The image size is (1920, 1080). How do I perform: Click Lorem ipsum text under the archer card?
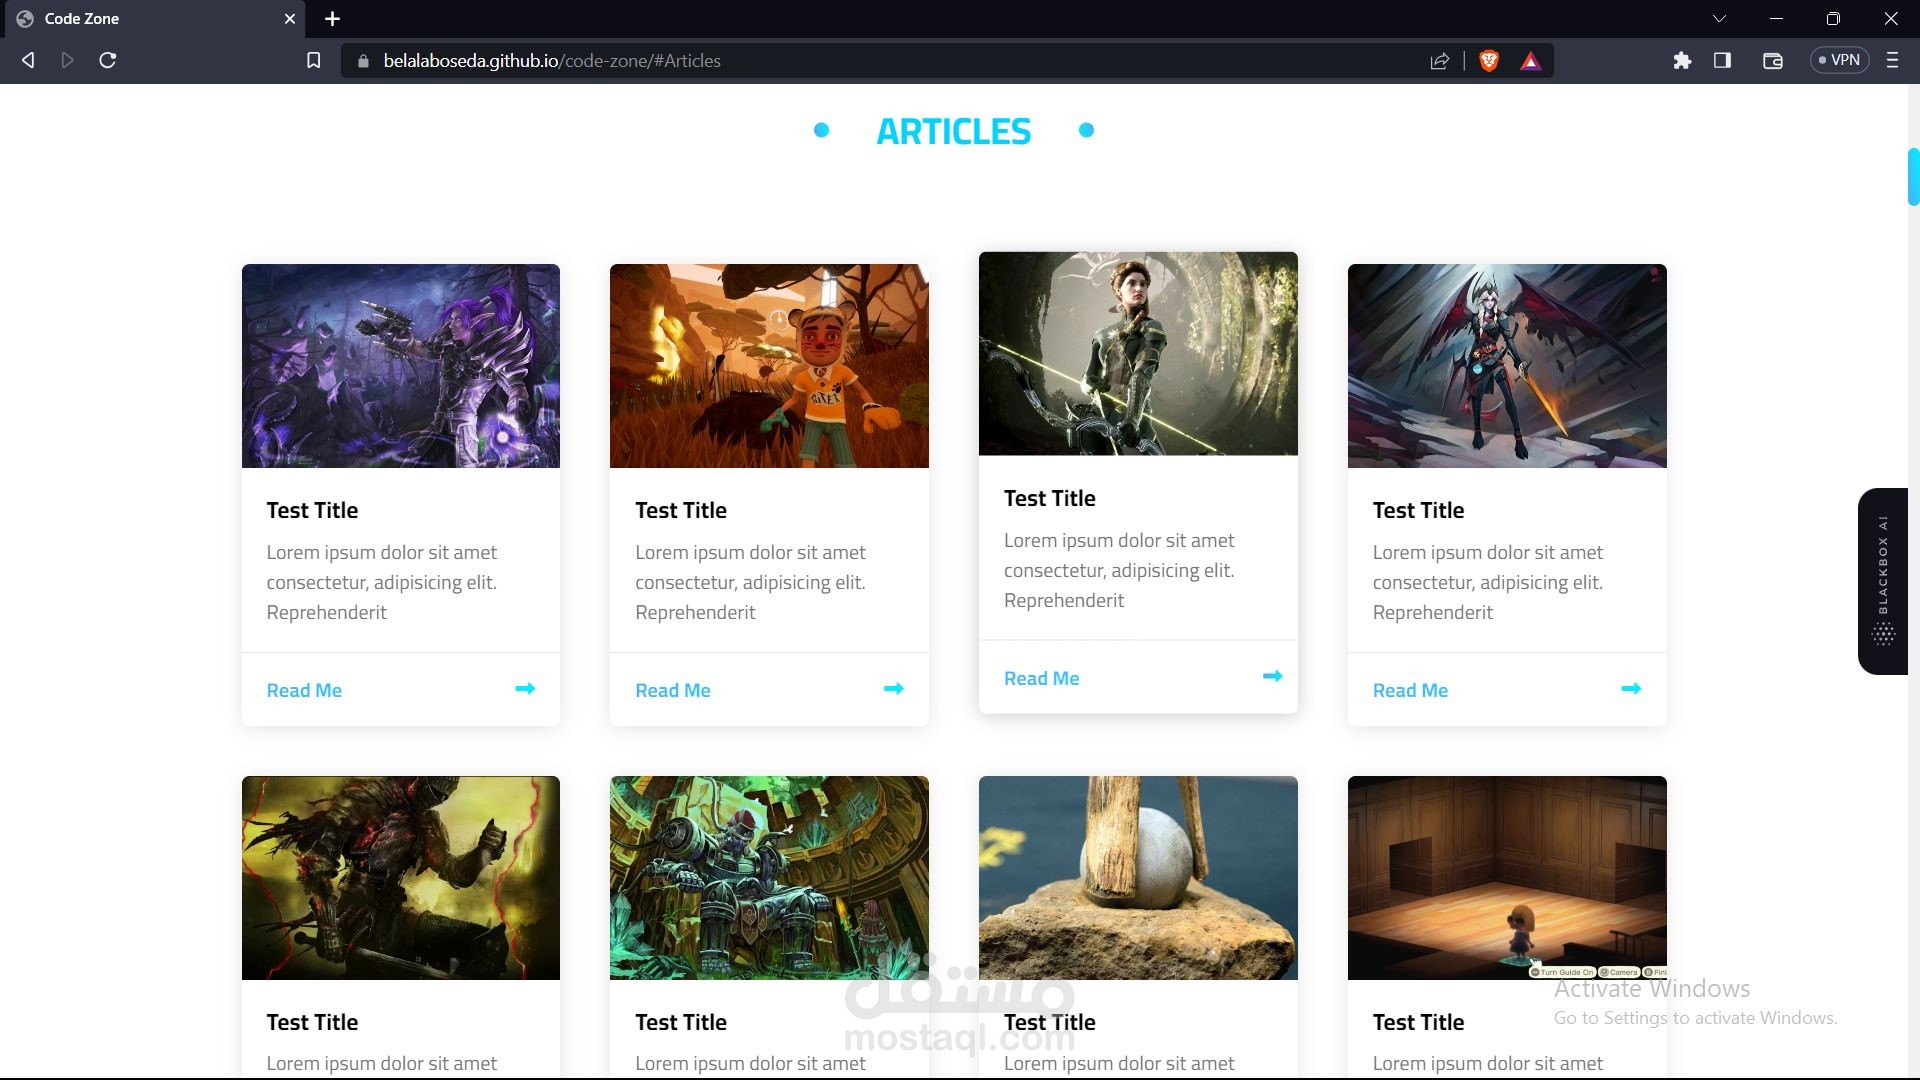[x=1120, y=571]
